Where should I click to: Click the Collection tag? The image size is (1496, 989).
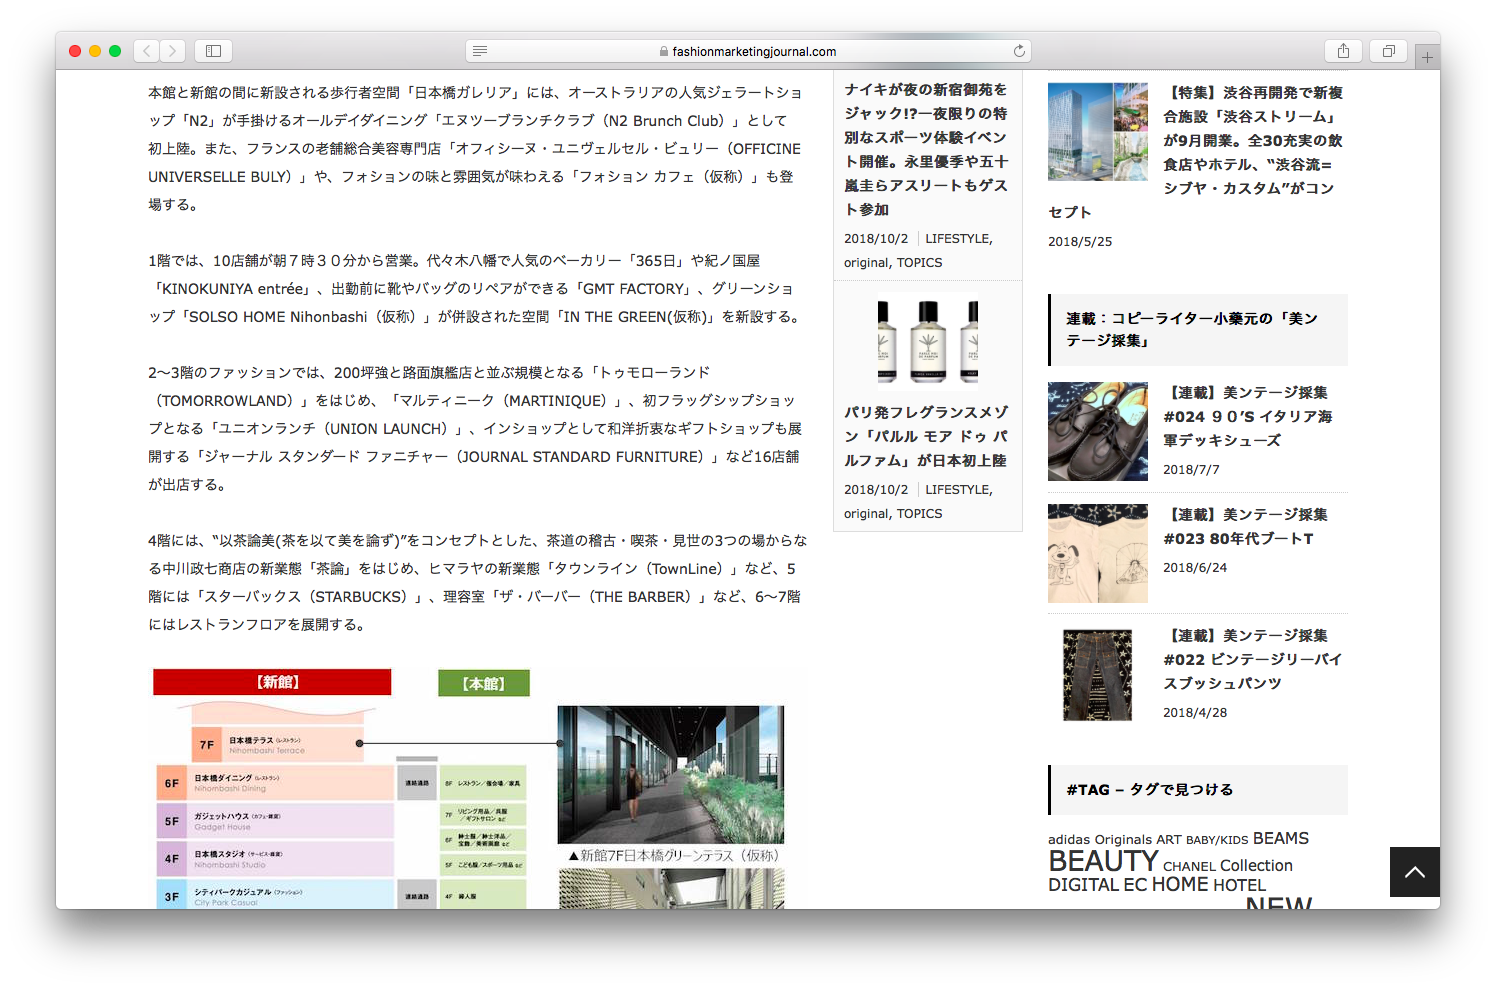(1256, 865)
